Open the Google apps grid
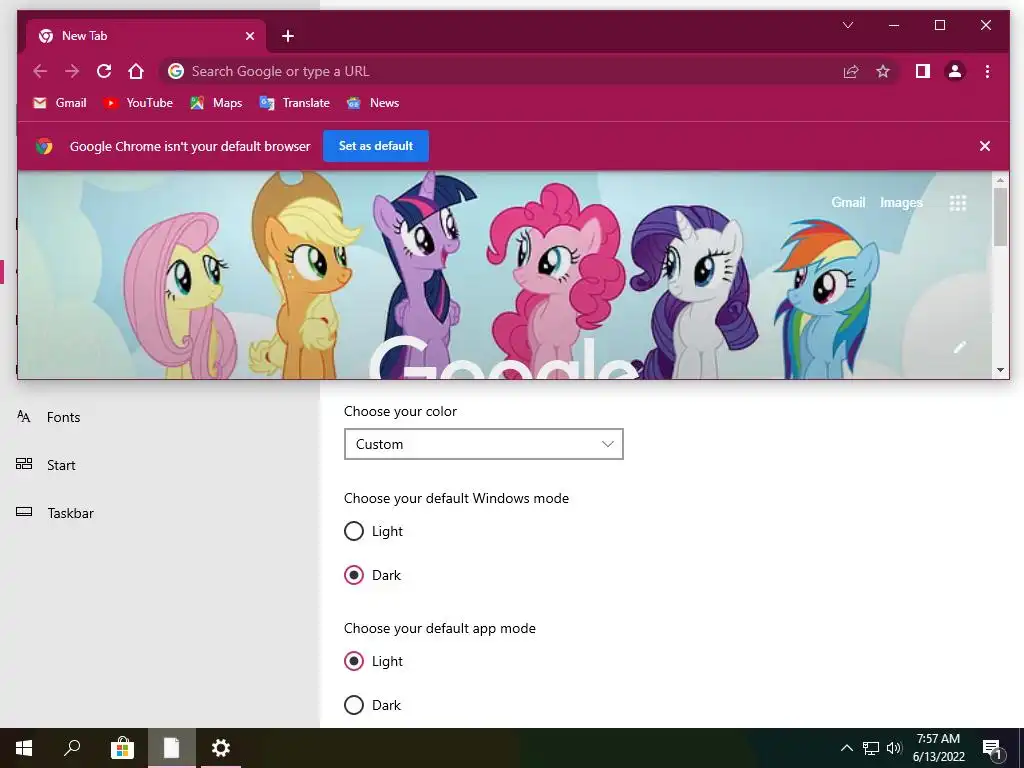This screenshot has width=1024, height=768. point(957,203)
